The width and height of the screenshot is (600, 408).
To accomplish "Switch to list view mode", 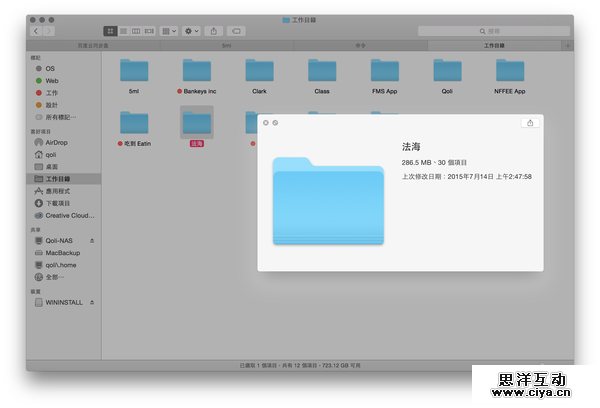I will click(123, 31).
